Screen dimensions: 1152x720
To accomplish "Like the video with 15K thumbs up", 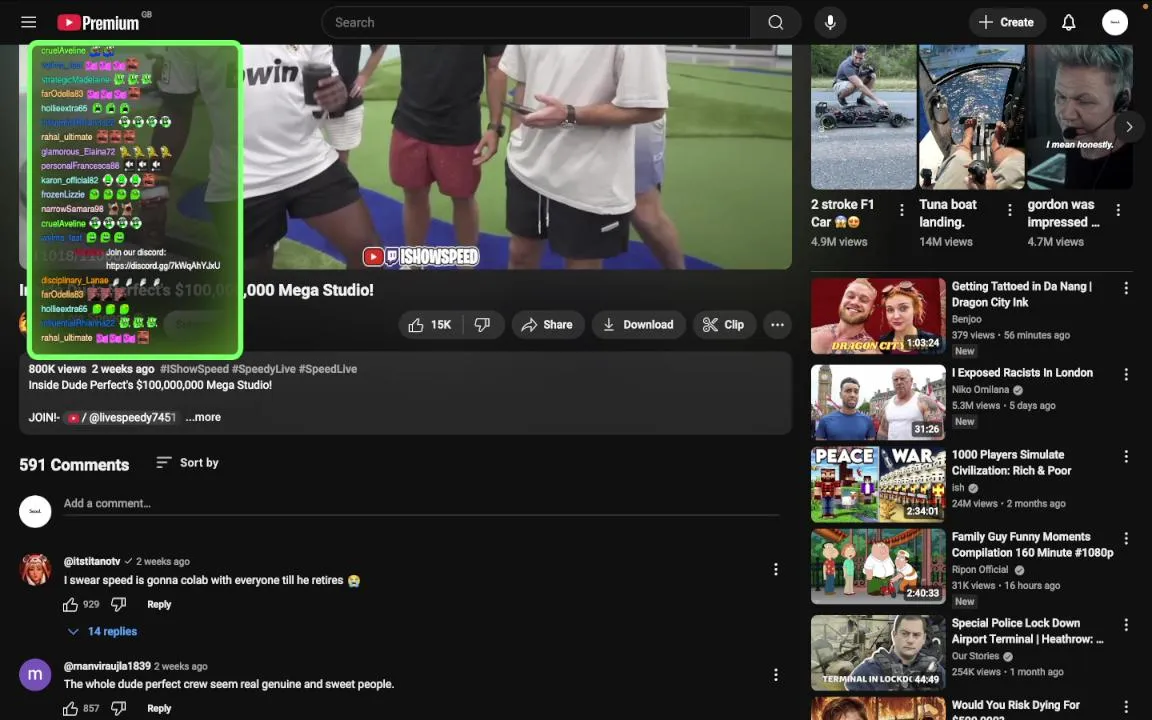I will point(431,325).
